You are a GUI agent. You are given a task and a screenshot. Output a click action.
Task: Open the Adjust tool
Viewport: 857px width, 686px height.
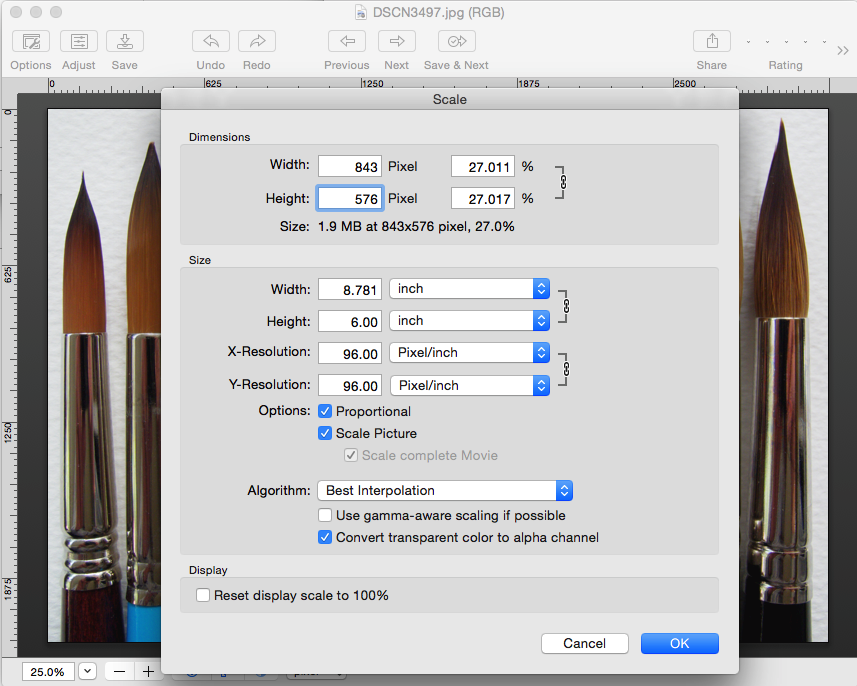[x=79, y=42]
